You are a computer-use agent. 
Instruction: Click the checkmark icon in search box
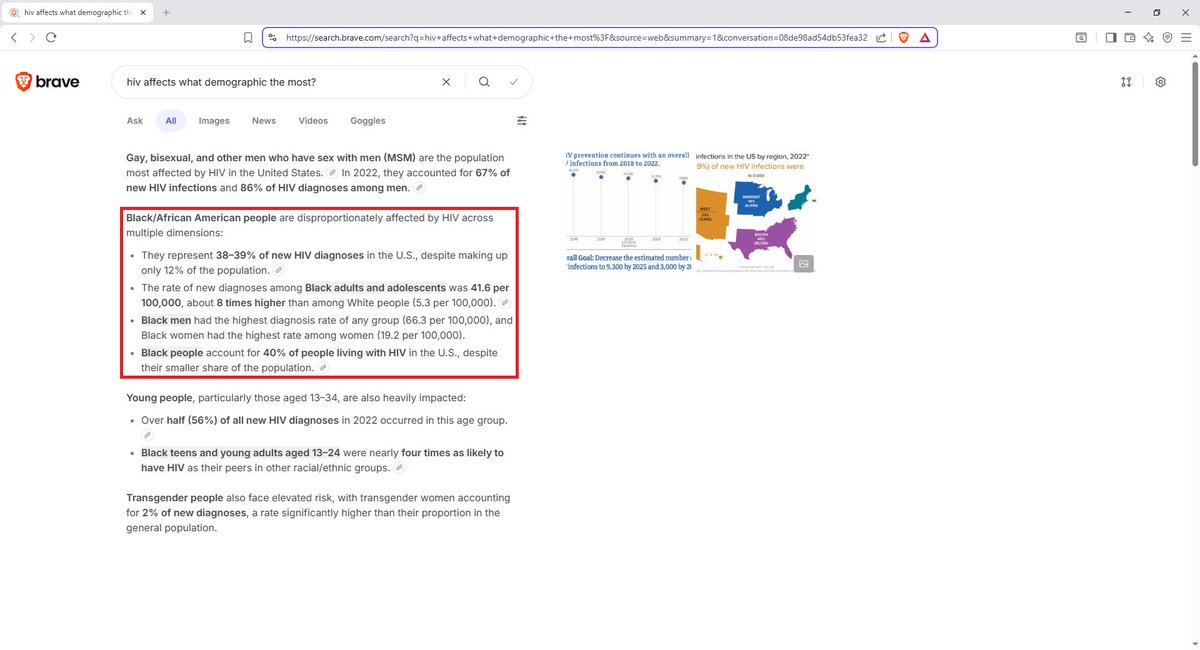click(513, 82)
